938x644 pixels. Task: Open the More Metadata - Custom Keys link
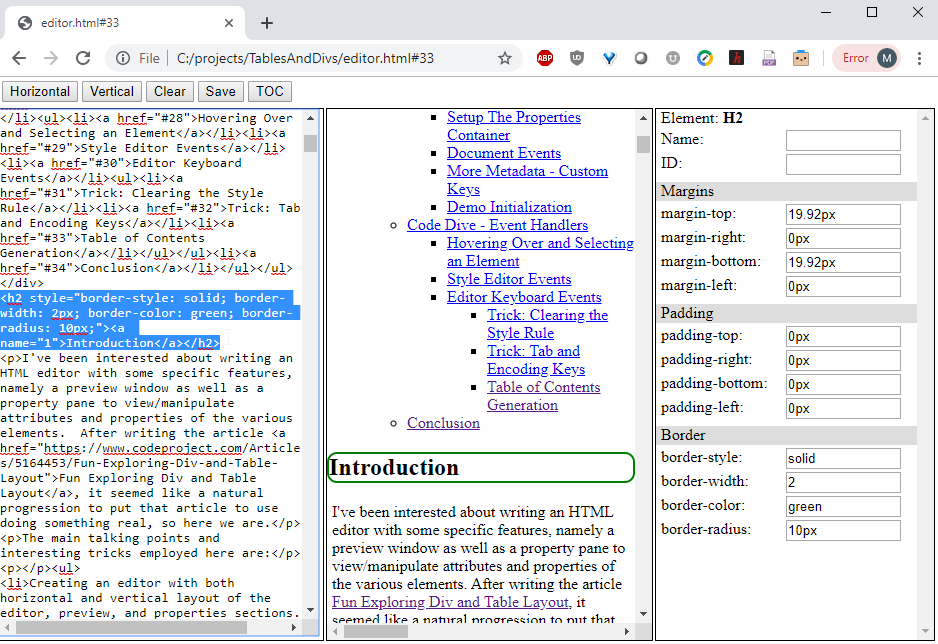(x=527, y=180)
